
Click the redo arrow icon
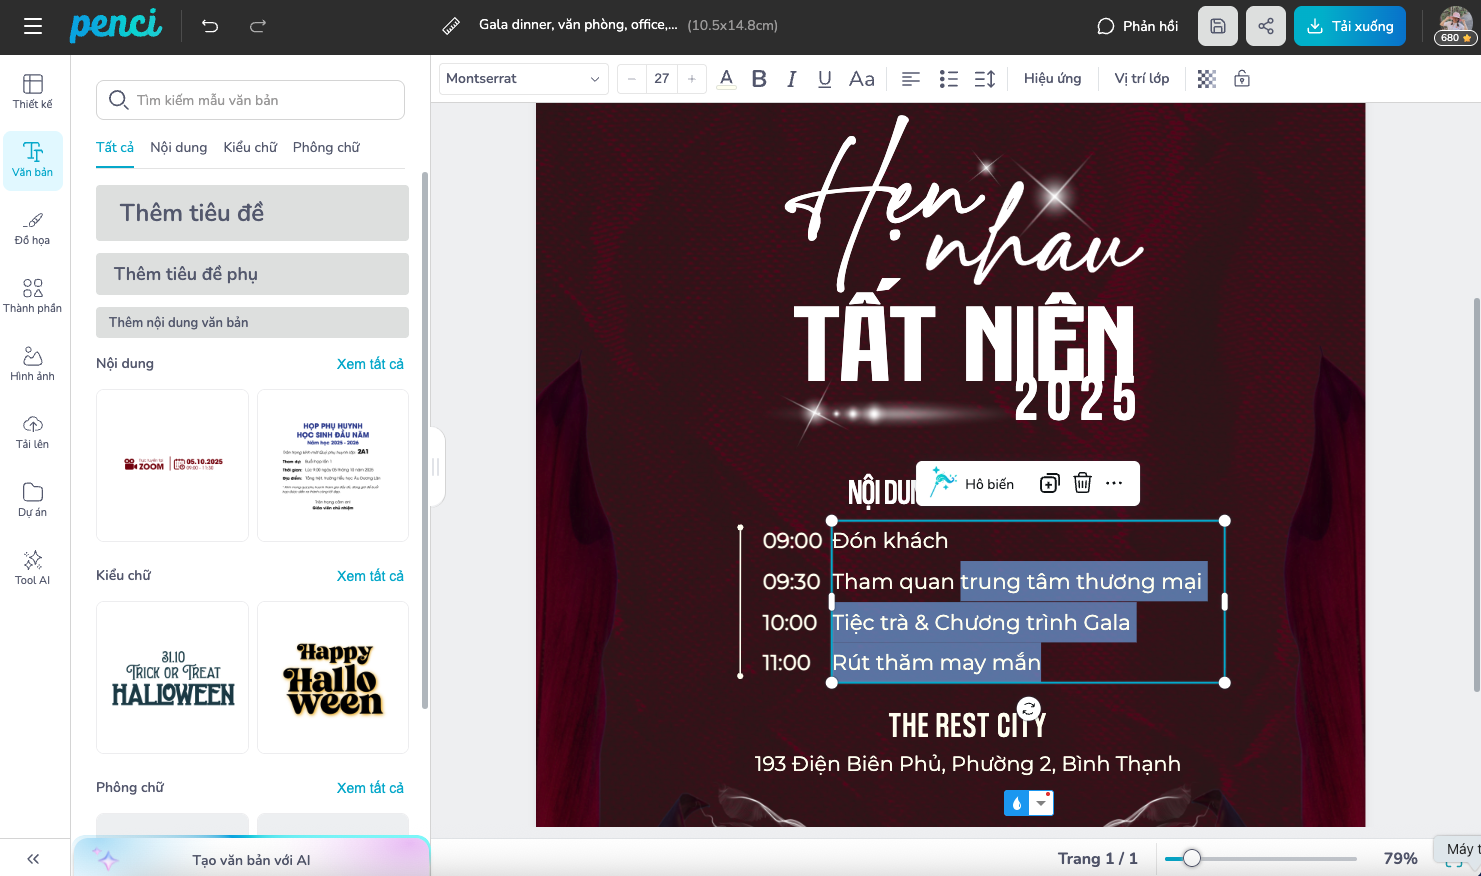click(x=258, y=26)
